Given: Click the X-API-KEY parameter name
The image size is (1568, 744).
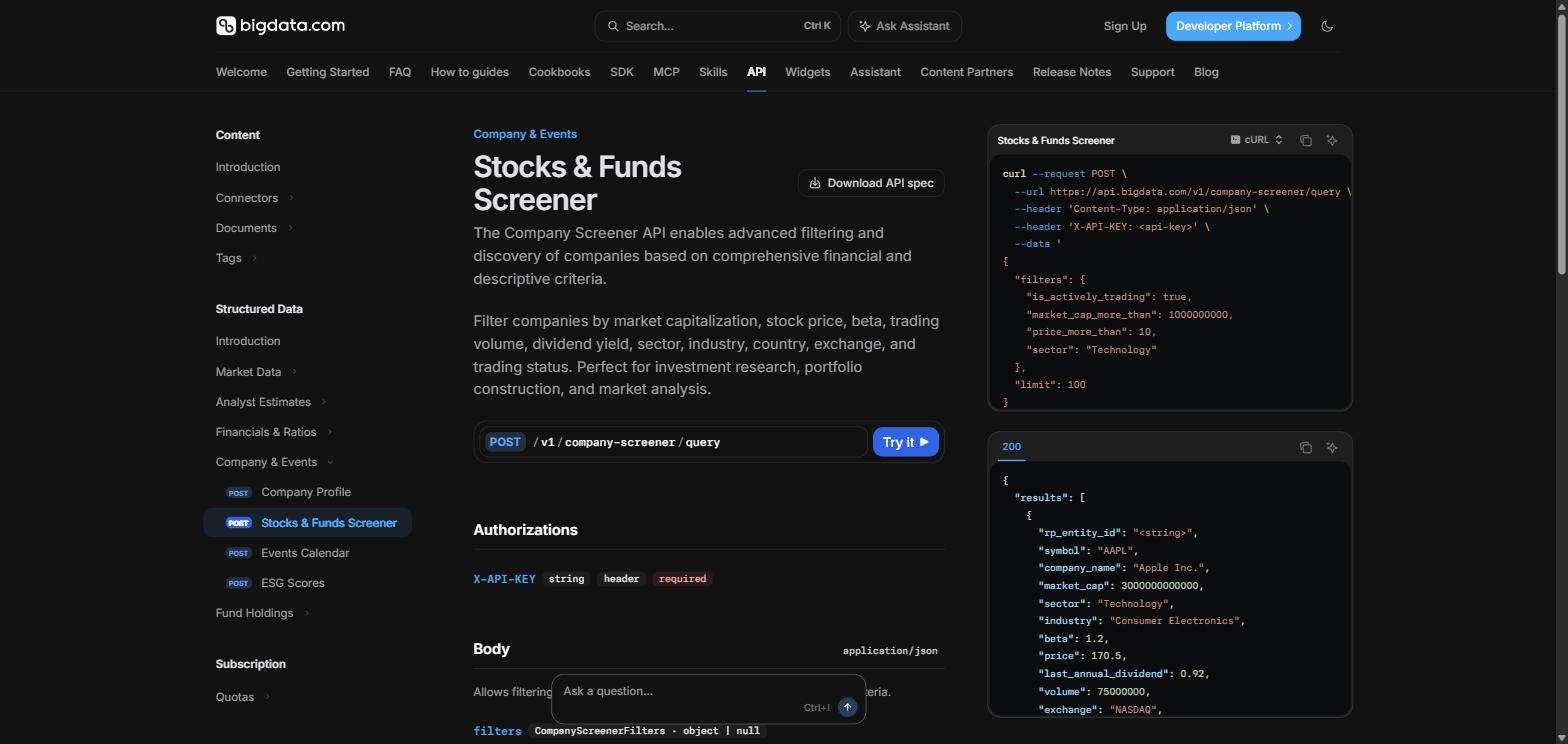Looking at the screenshot, I should pos(504,579).
